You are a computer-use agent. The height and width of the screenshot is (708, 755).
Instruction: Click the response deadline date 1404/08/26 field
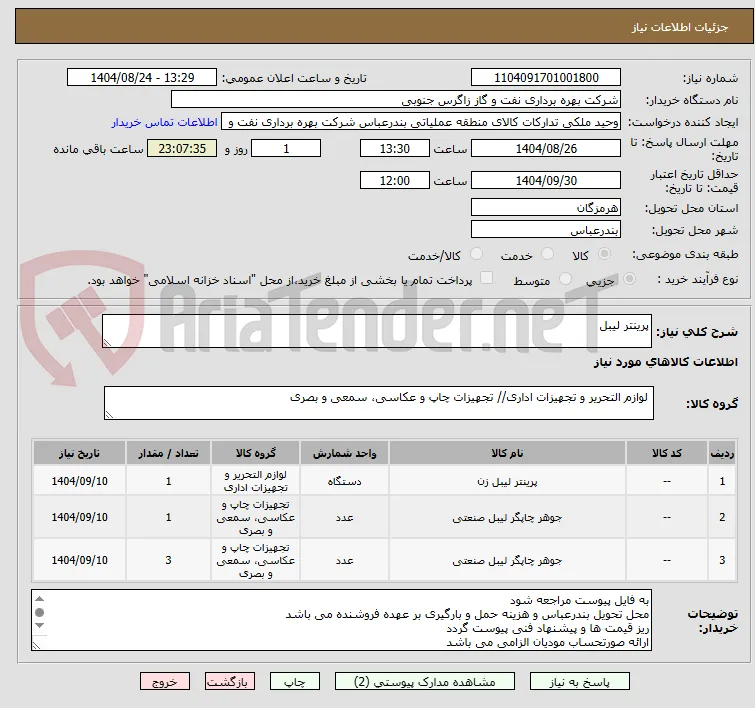(546, 148)
